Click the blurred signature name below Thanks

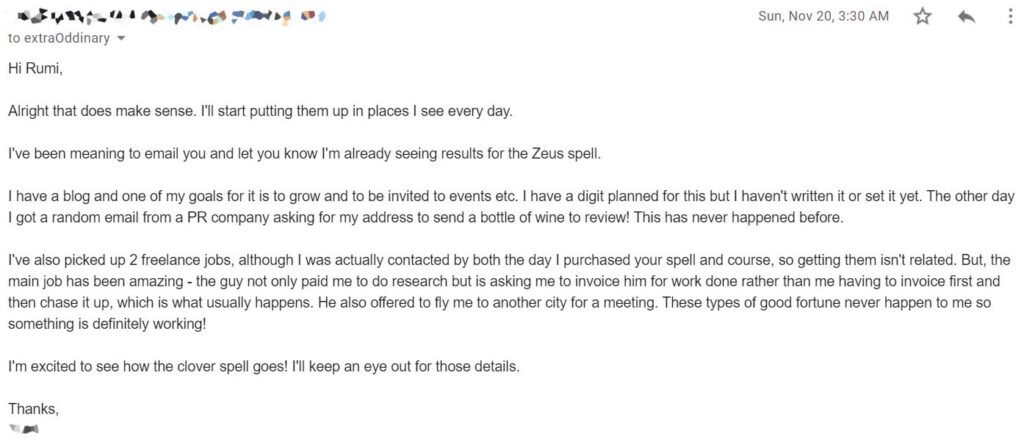pos(26,429)
